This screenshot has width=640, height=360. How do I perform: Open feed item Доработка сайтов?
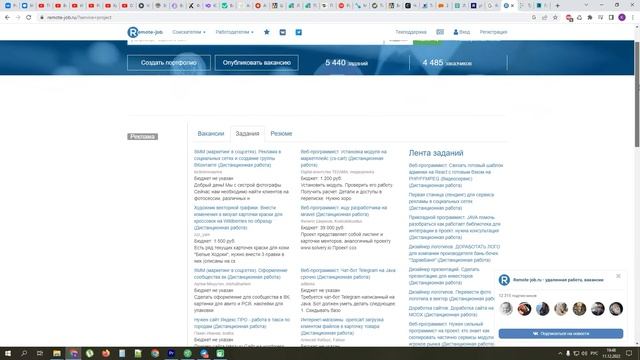click(451, 311)
